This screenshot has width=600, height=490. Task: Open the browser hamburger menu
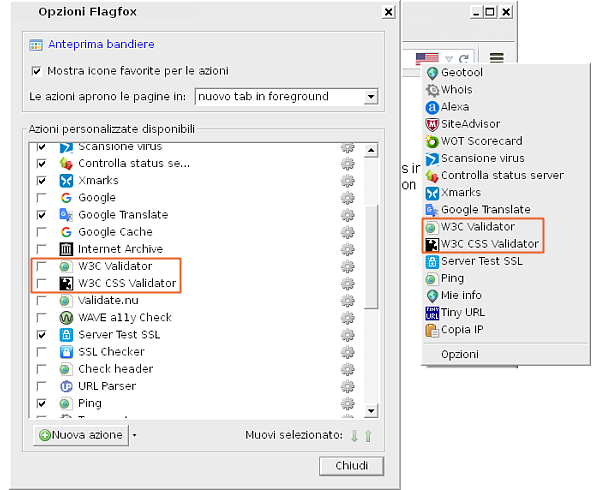pos(497,57)
